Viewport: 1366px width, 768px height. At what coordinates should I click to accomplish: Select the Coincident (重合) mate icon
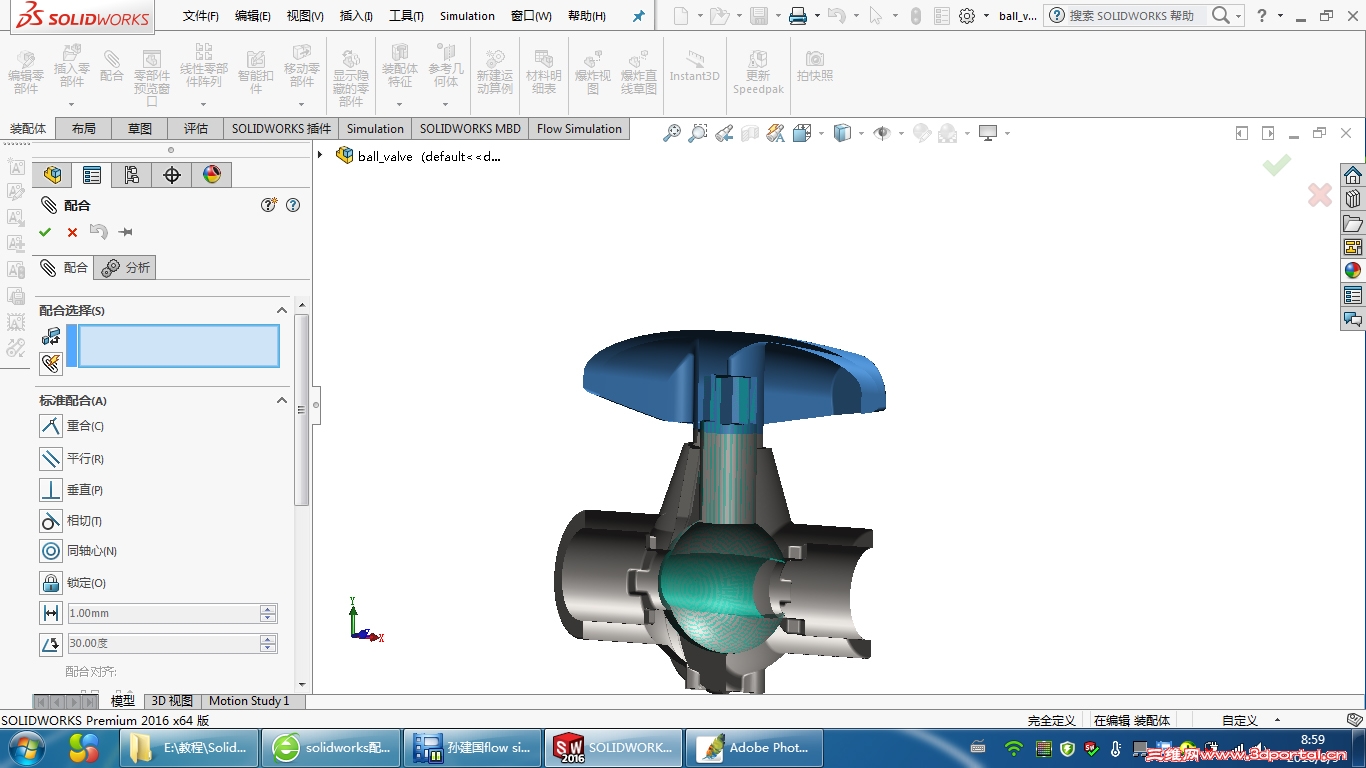(x=51, y=426)
